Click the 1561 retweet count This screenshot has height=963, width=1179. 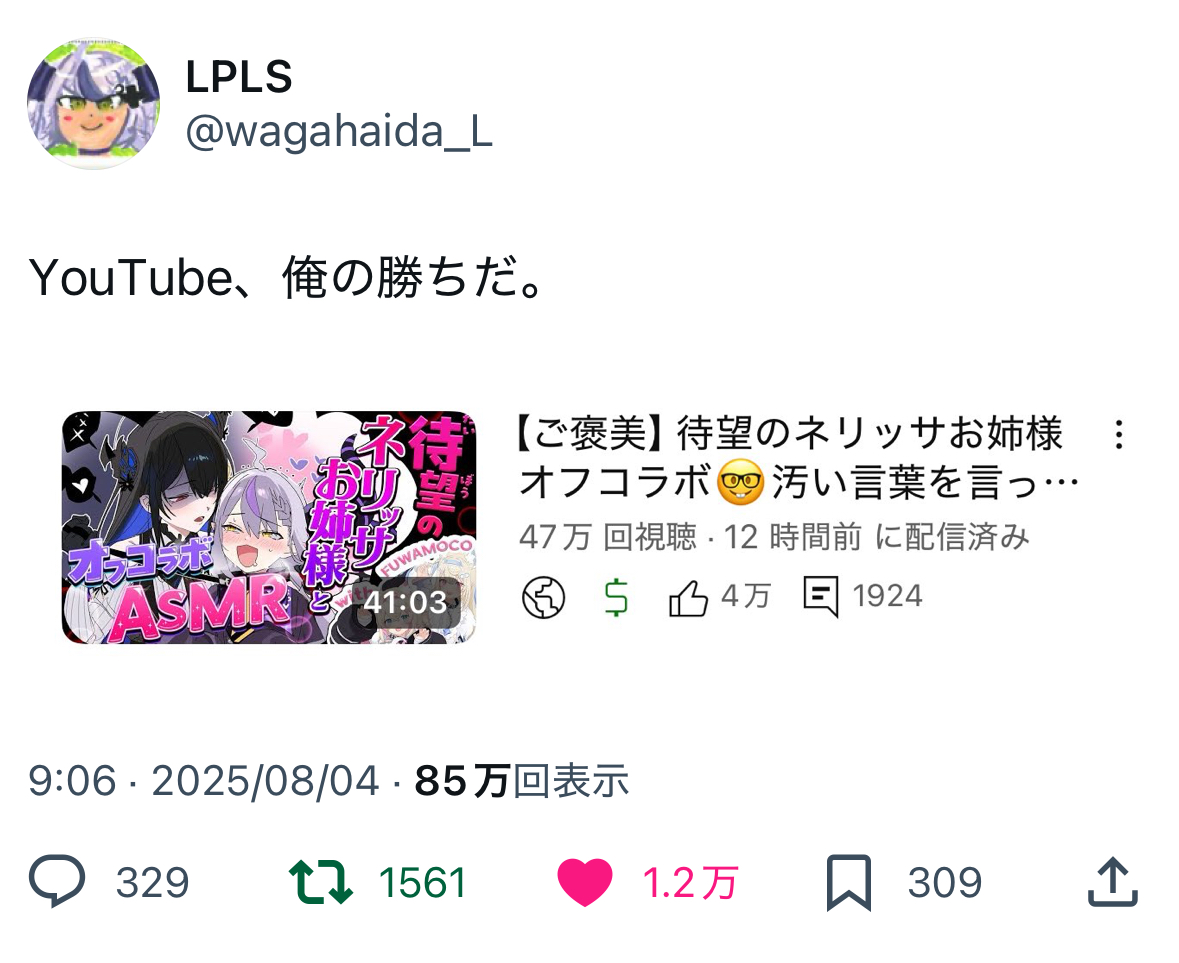pos(423,883)
